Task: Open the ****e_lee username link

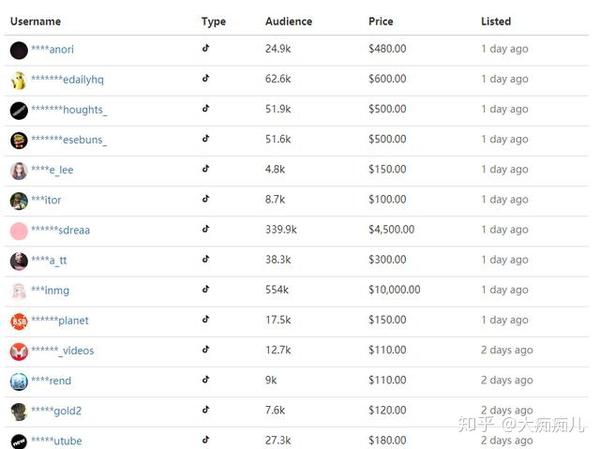Action: coord(52,170)
